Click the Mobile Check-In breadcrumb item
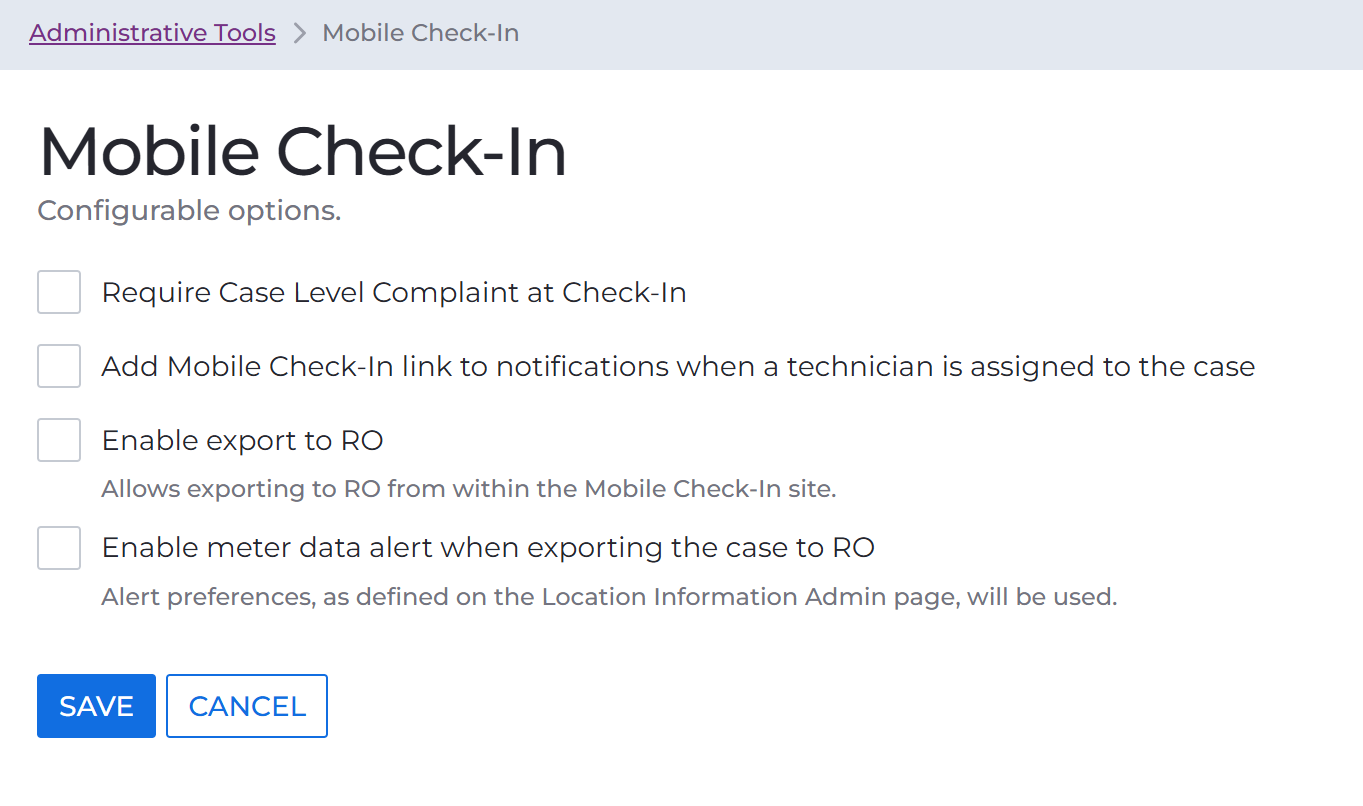Image resolution: width=1363 pixels, height=806 pixels. tap(420, 33)
